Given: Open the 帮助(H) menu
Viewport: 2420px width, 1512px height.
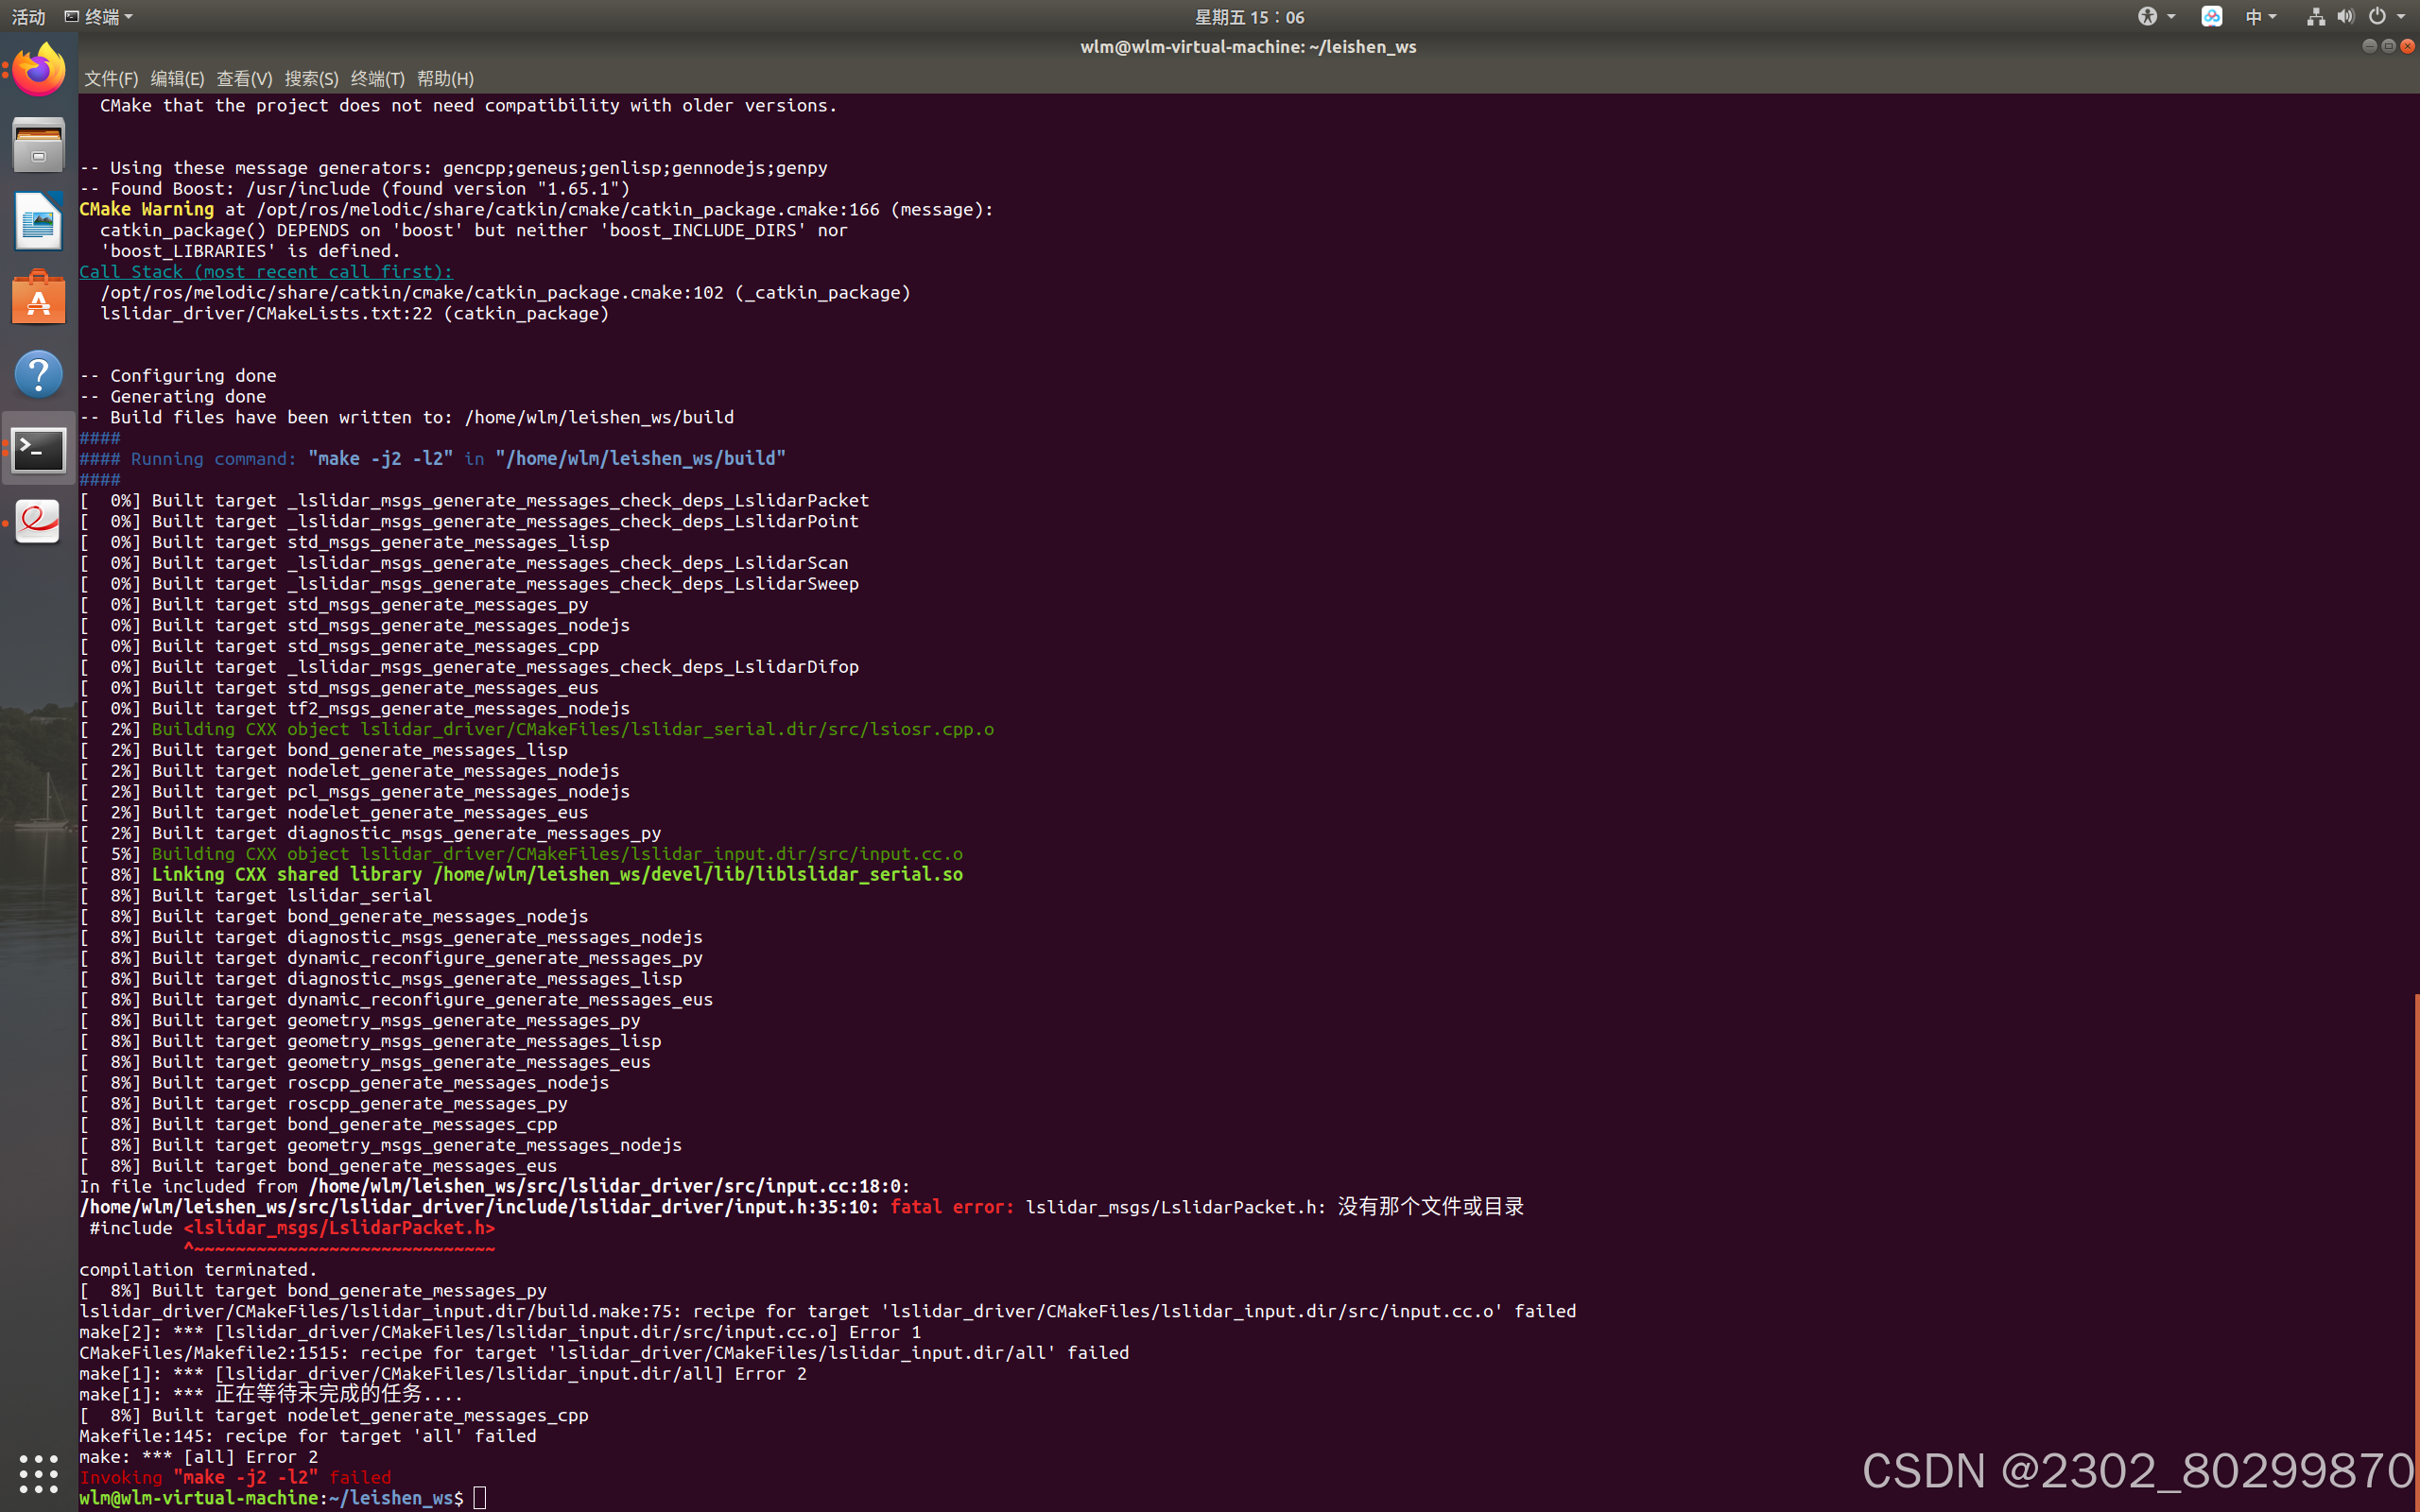Looking at the screenshot, I should click(445, 78).
